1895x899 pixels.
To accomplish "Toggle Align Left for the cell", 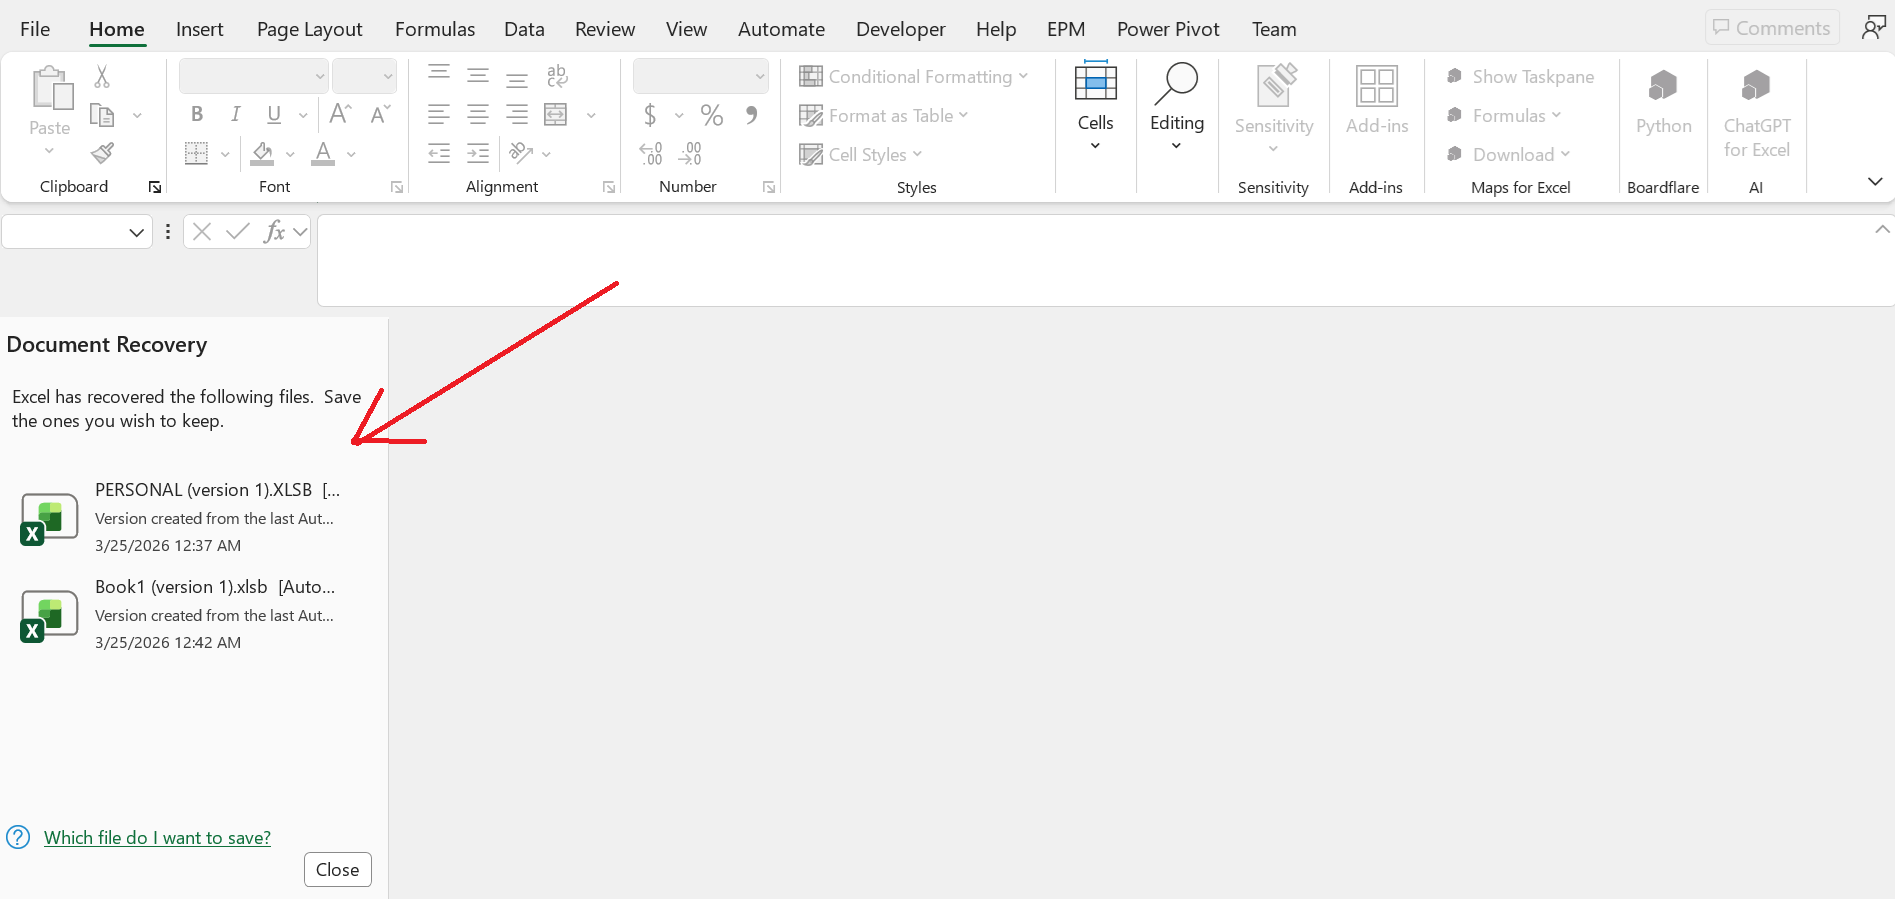I will click(439, 115).
